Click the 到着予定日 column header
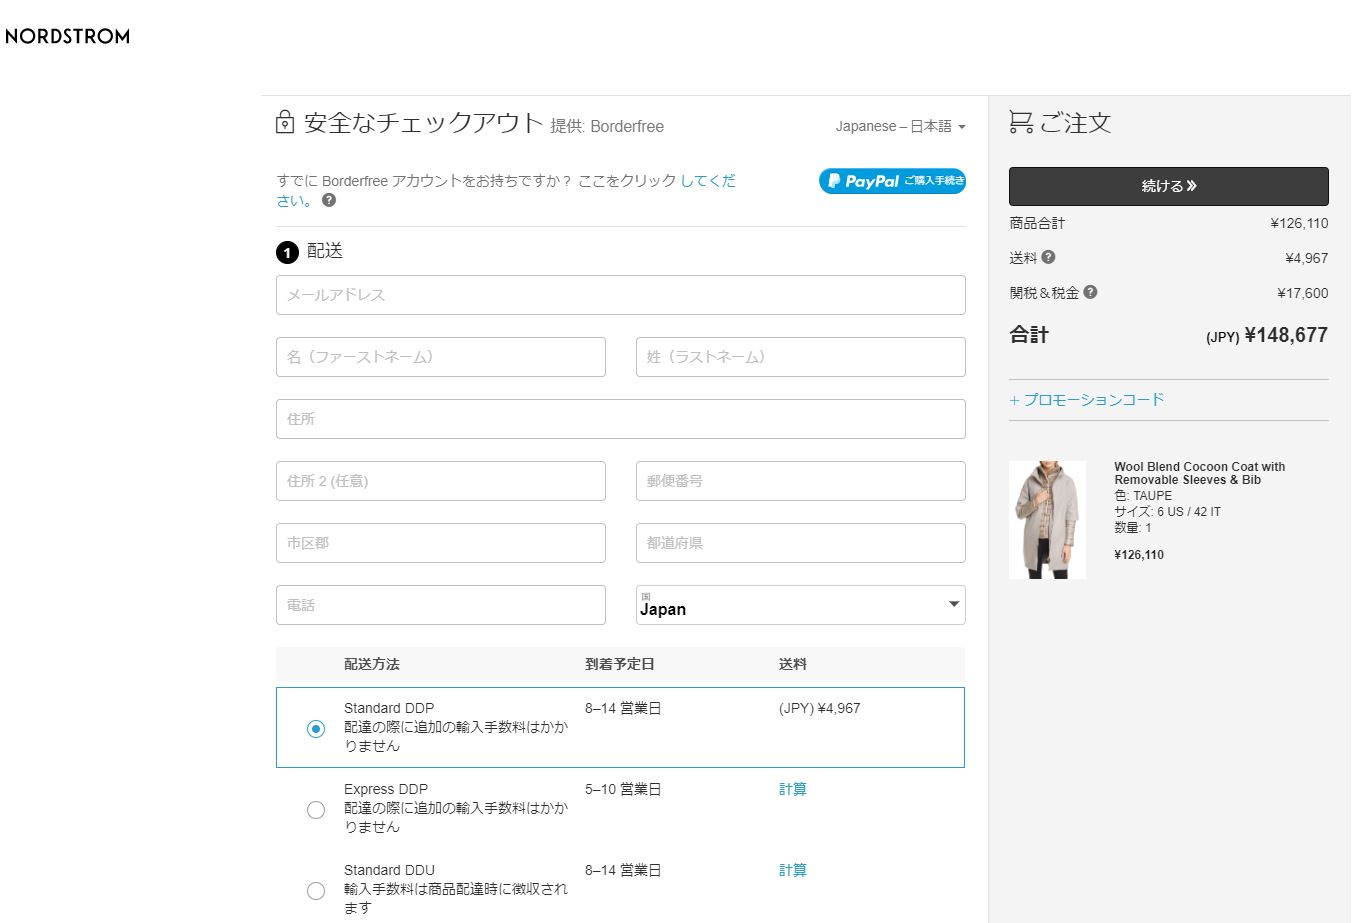Image resolution: width=1361 pixels, height=923 pixels. pos(620,664)
